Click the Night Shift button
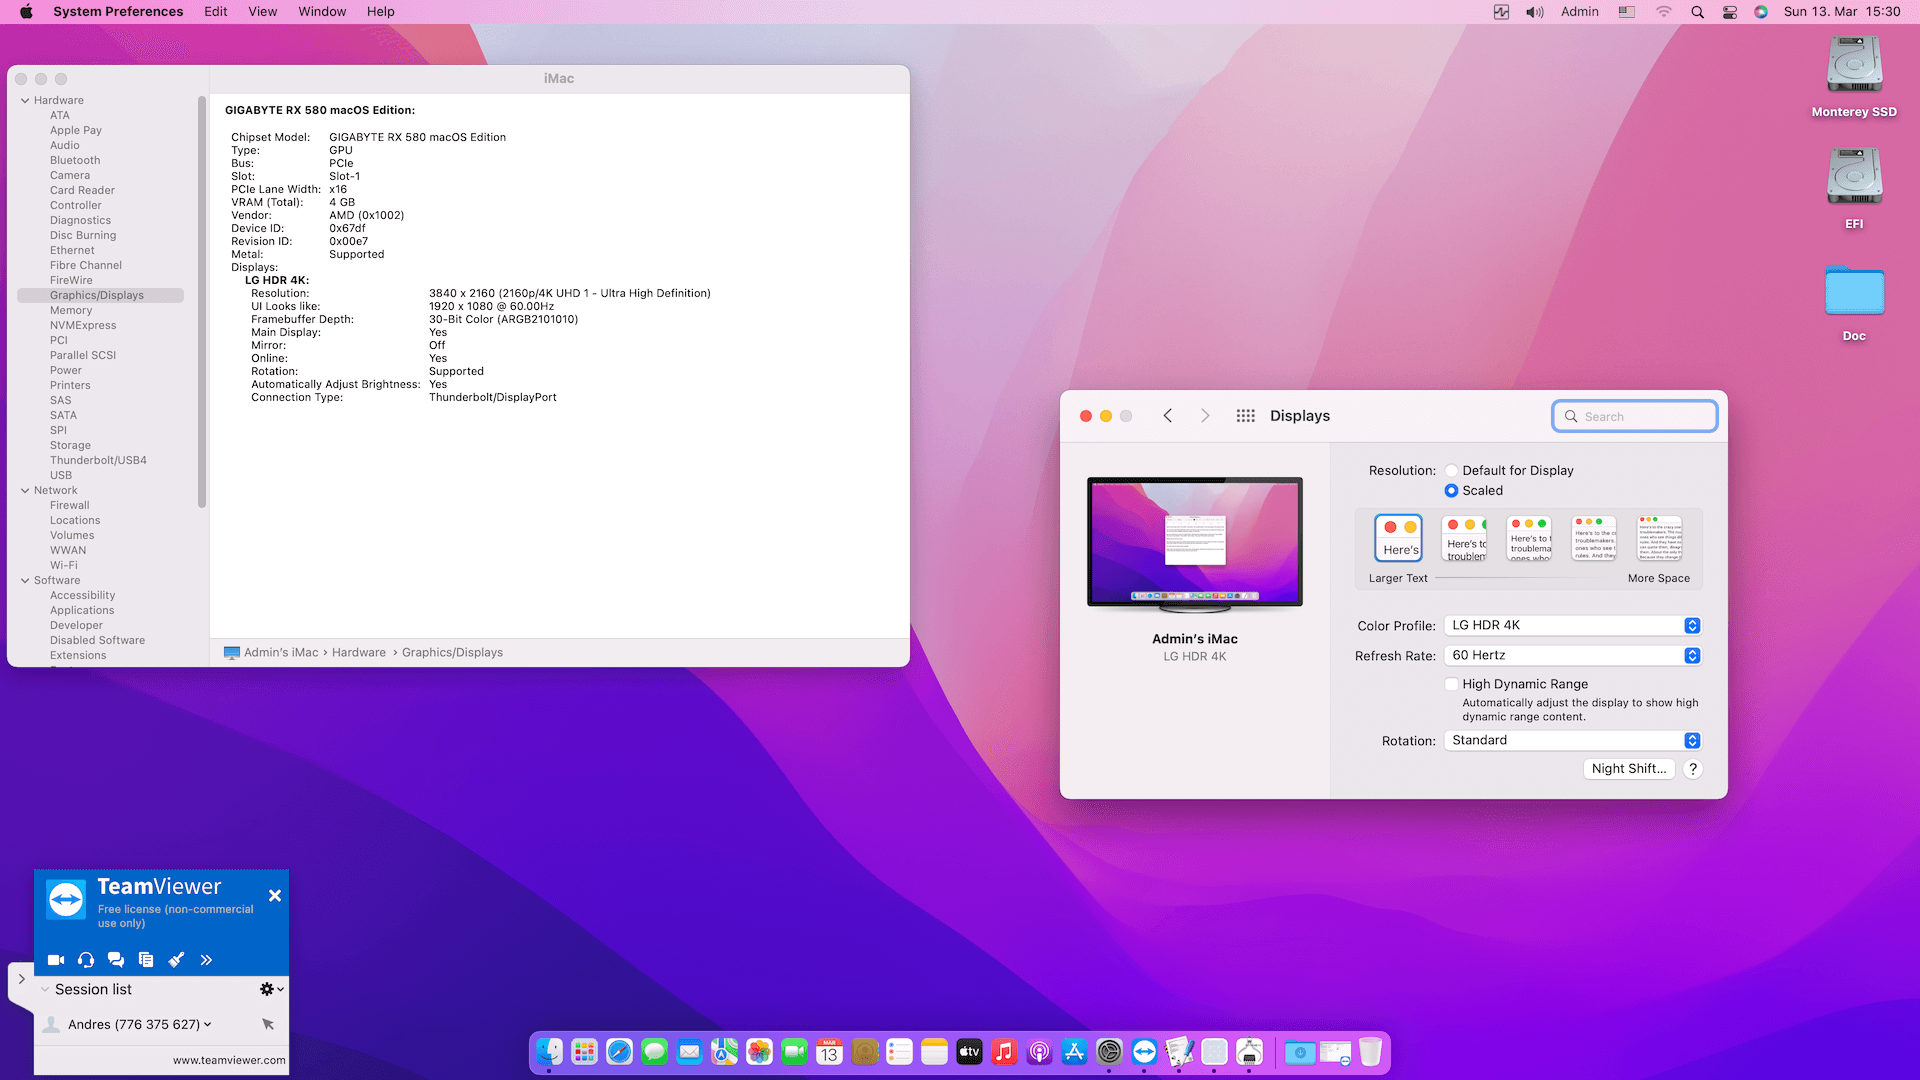The image size is (1920, 1080). pos(1628,769)
